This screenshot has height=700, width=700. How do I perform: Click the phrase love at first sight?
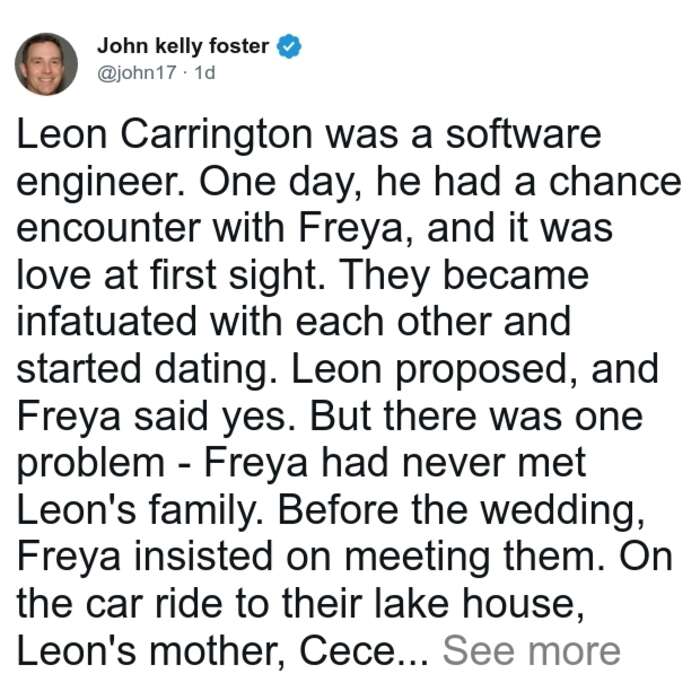(167, 275)
